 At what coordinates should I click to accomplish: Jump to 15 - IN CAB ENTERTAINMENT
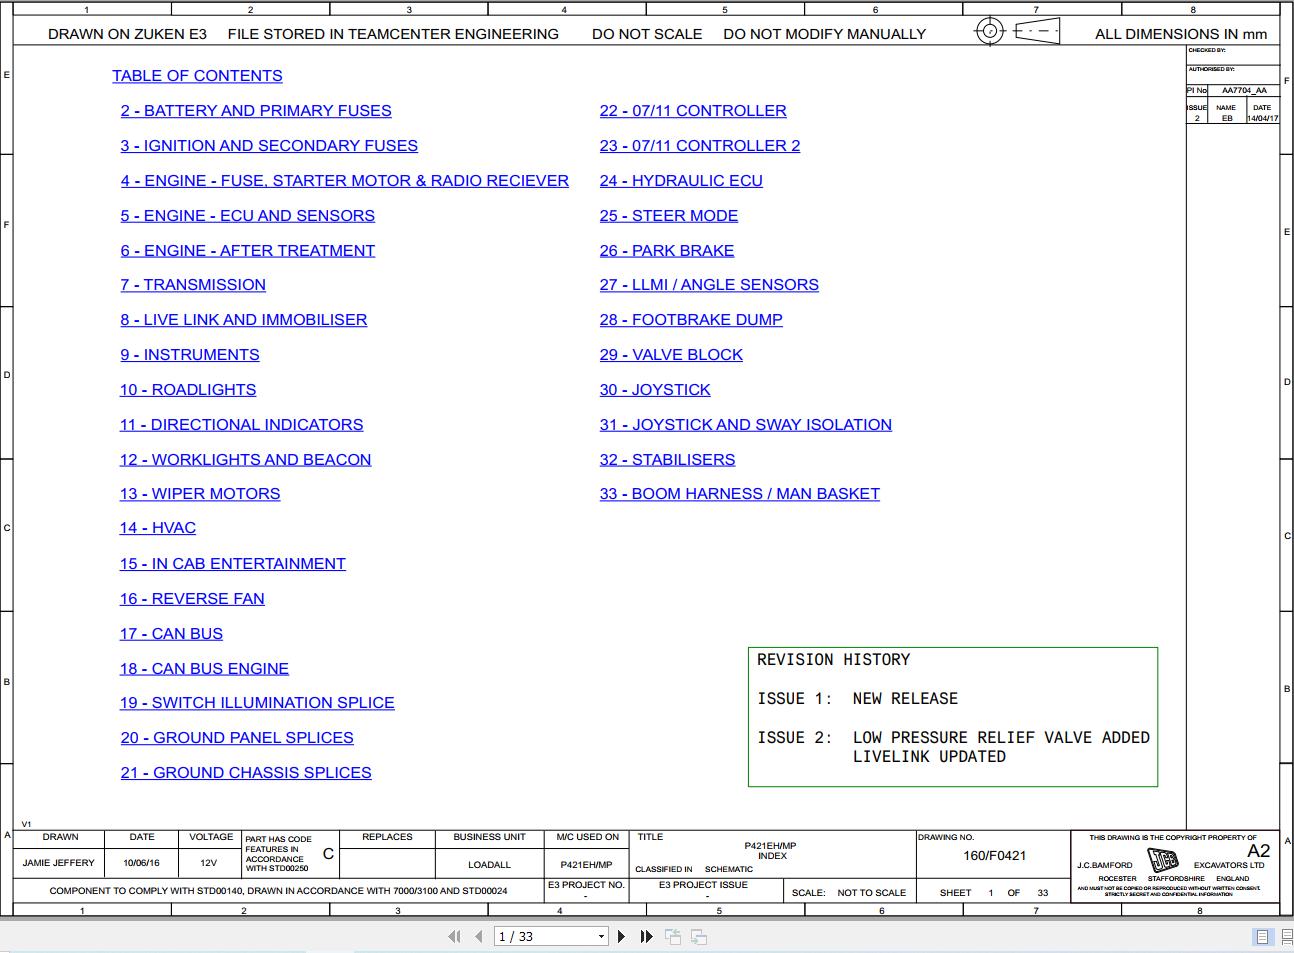[x=233, y=564]
